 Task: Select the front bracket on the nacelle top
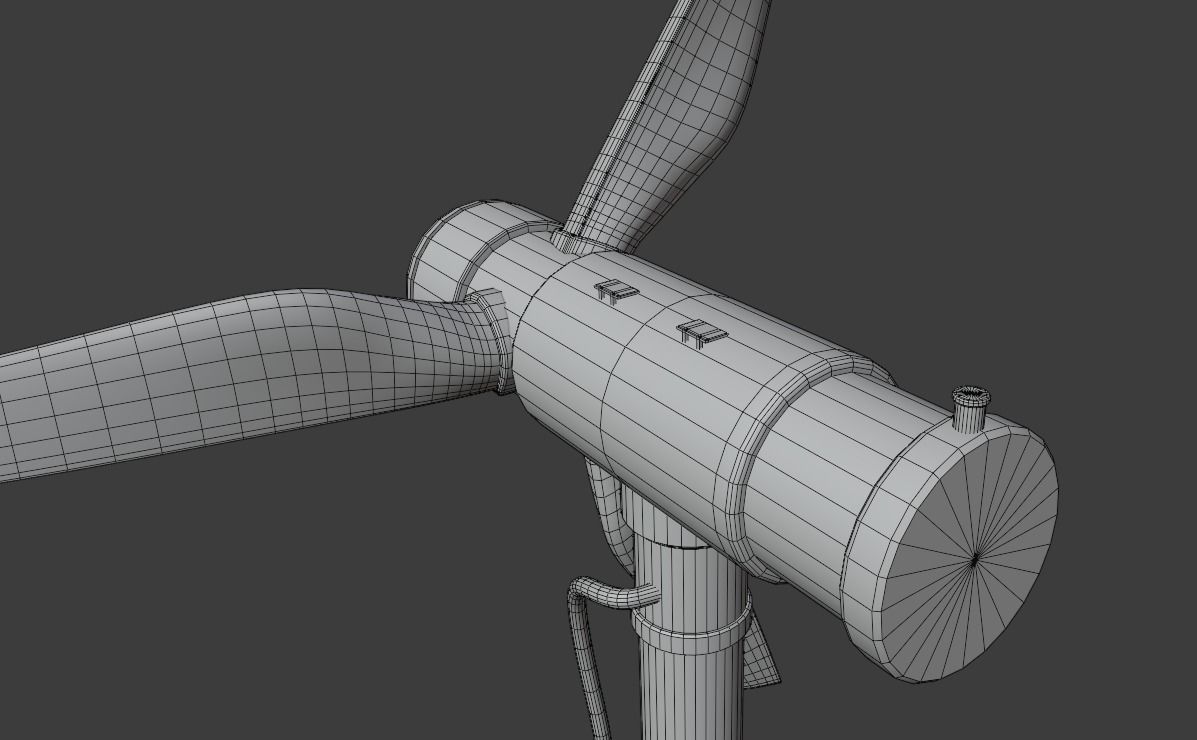[615, 291]
